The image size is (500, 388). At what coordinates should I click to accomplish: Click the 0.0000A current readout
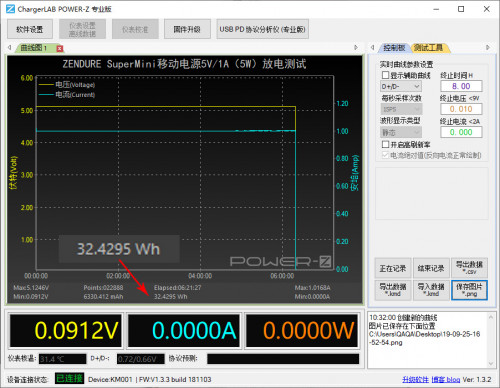pos(184,330)
